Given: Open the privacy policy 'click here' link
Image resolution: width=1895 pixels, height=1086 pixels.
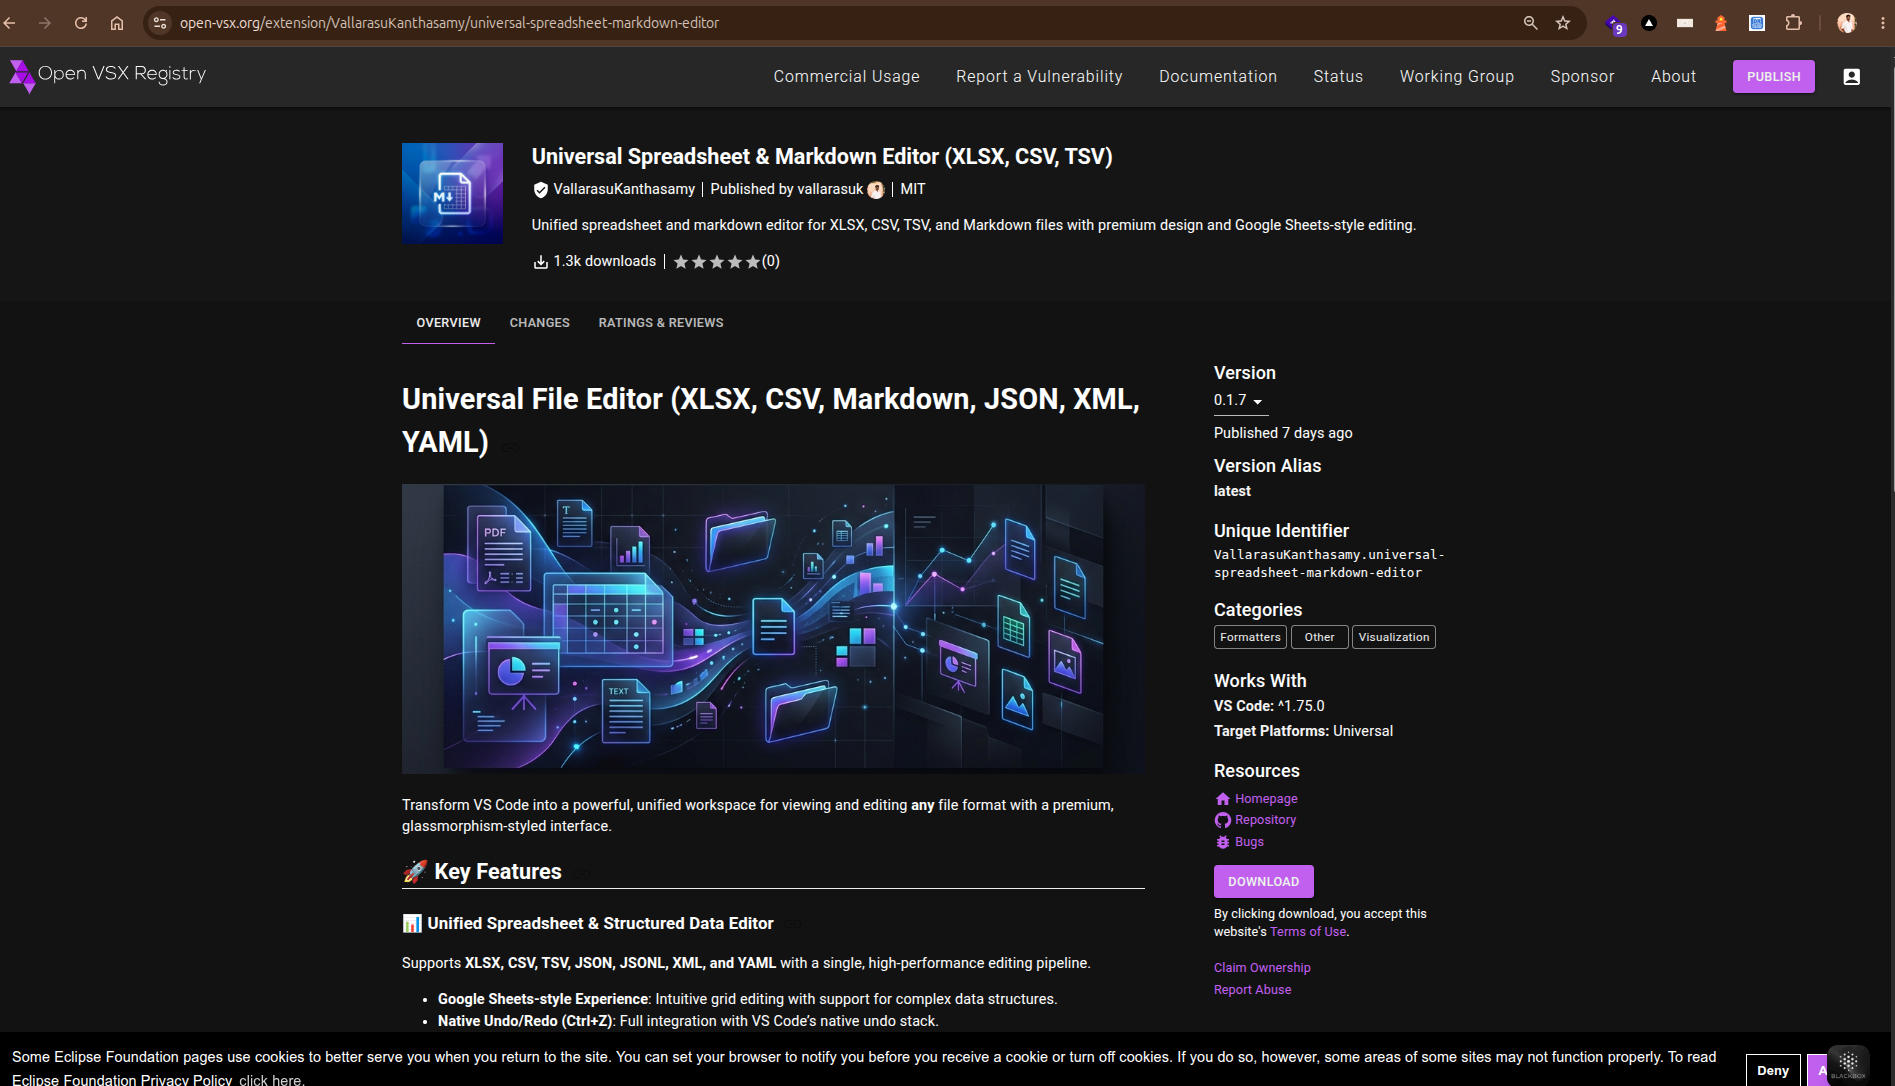Looking at the screenshot, I should coord(270,1080).
